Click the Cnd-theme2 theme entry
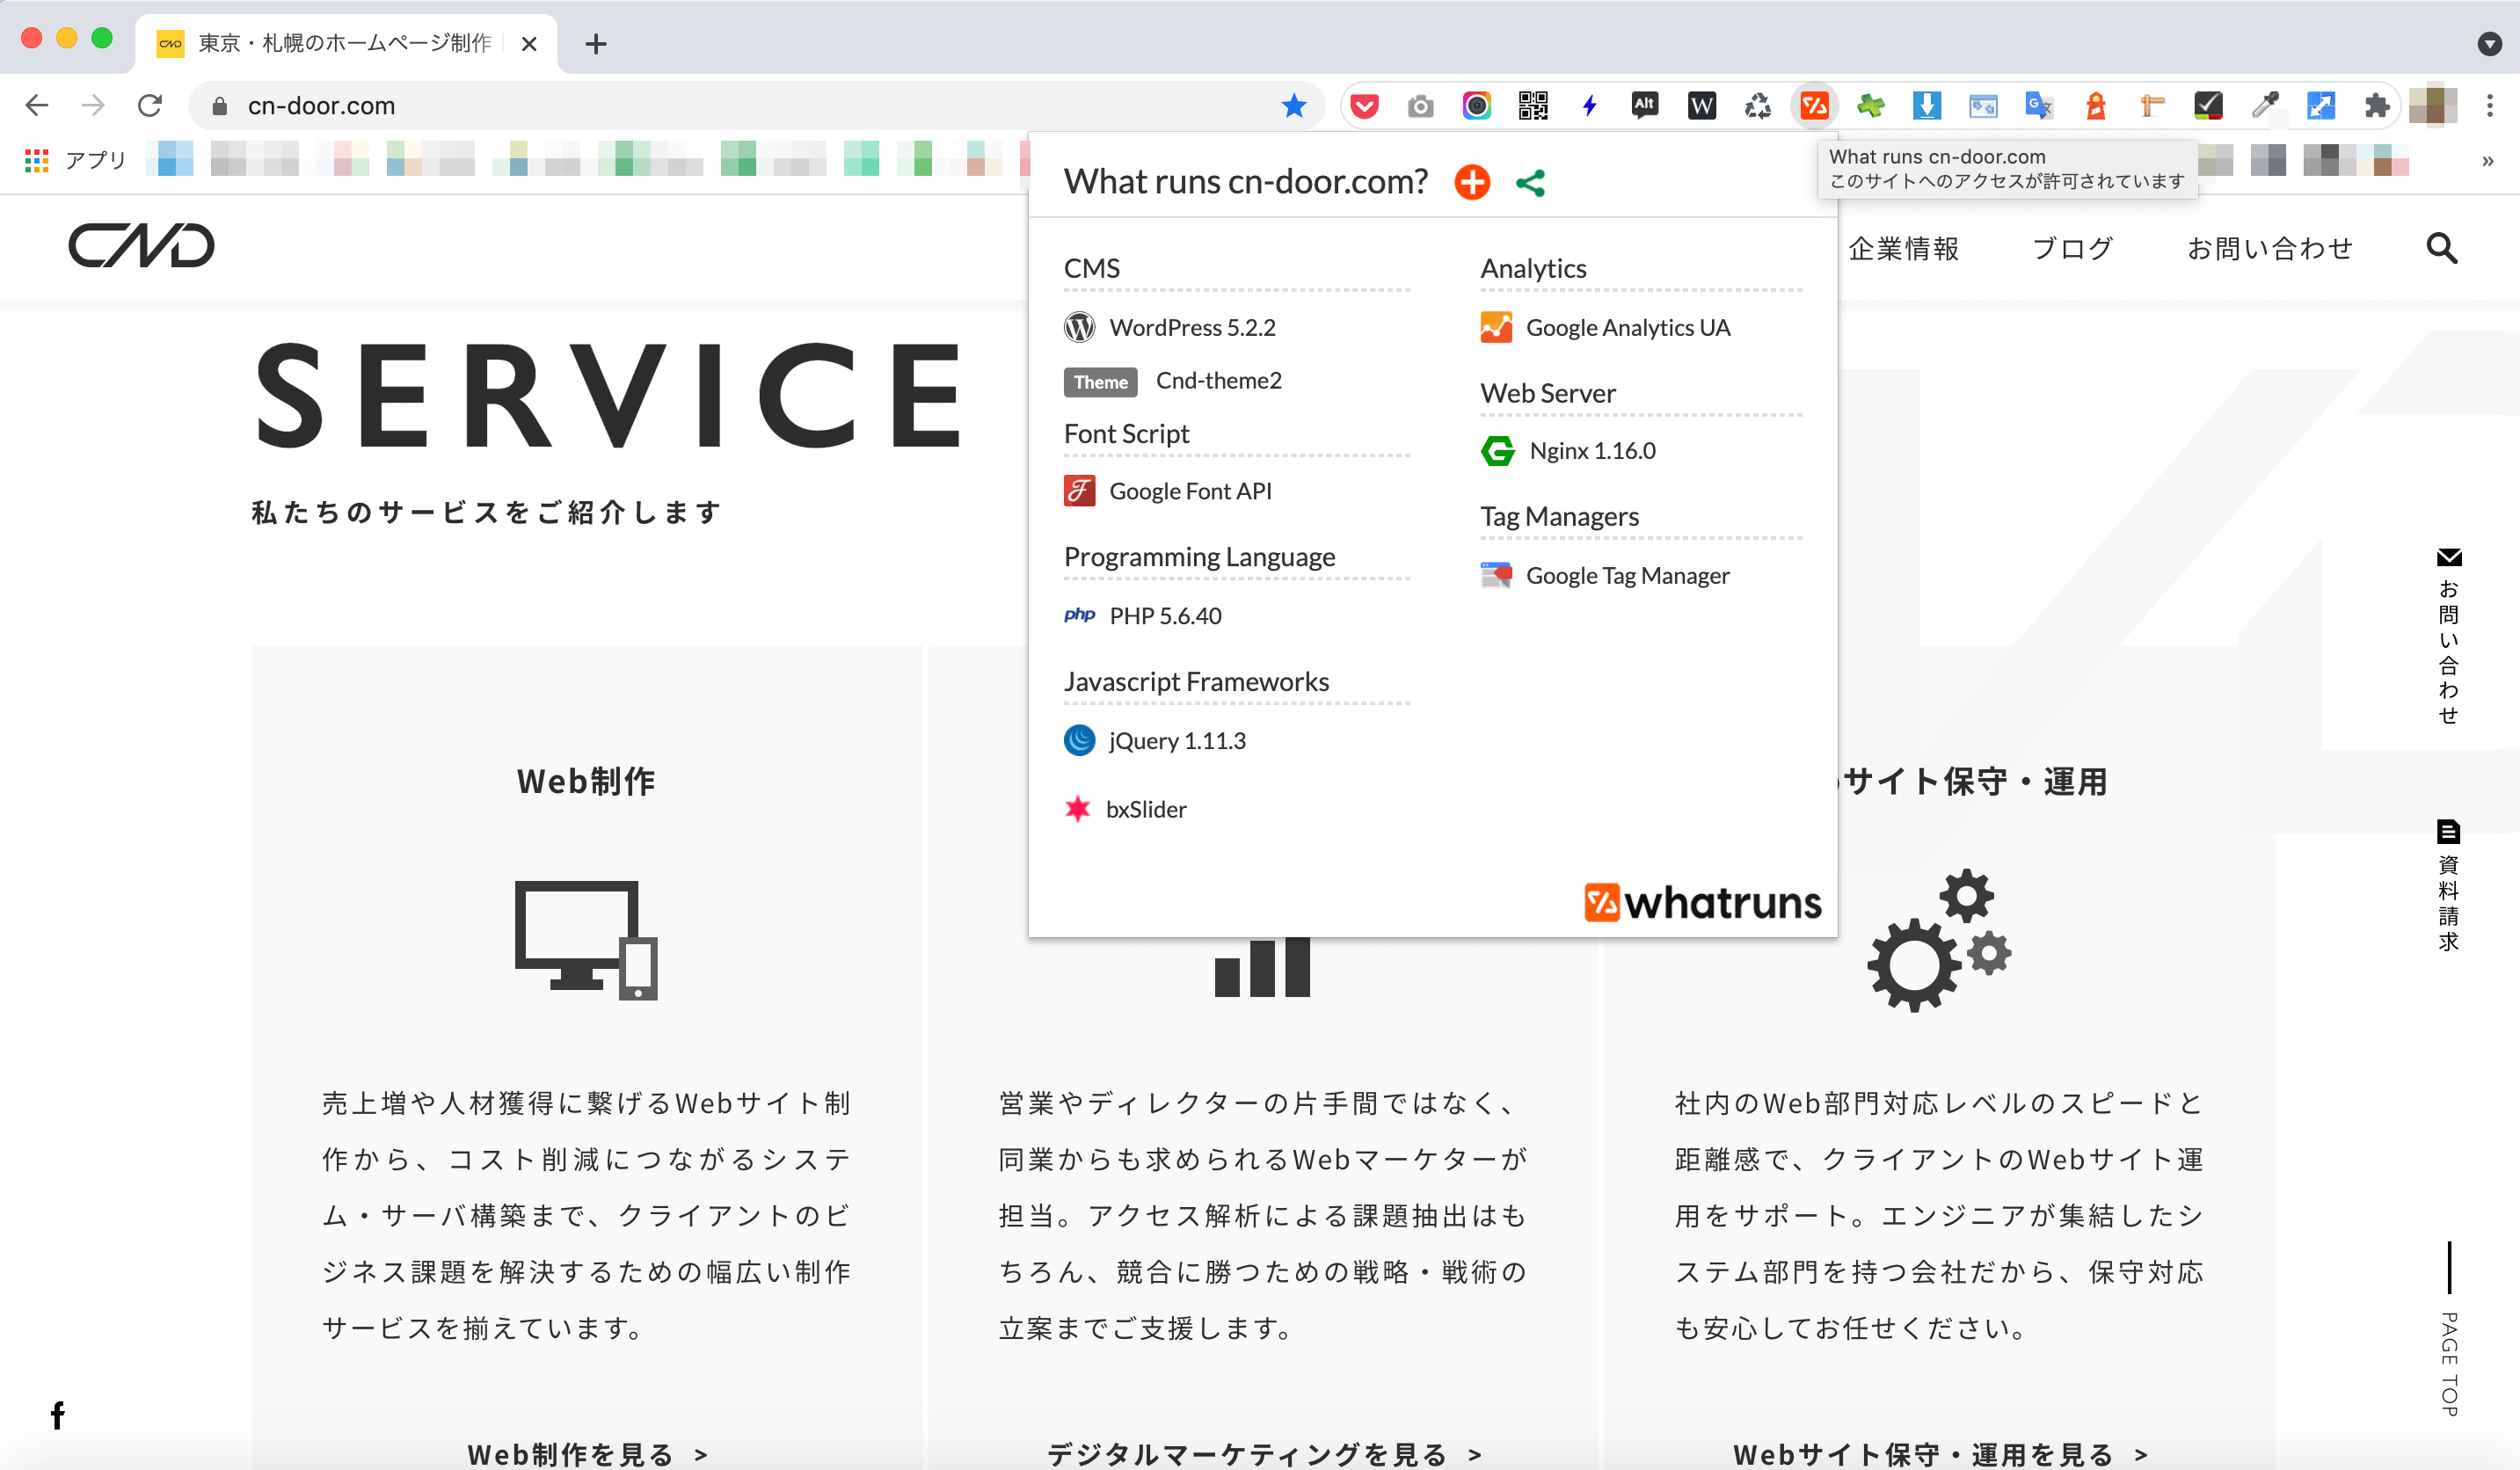 point(1173,381)
